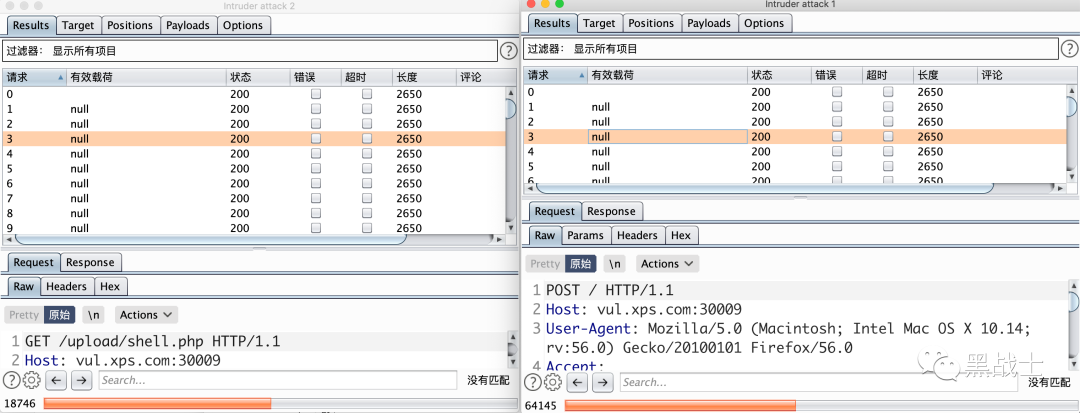
Task: Switch to Payloads tab in attack 2
Action: pyautogui.click(x=187, y=25)
